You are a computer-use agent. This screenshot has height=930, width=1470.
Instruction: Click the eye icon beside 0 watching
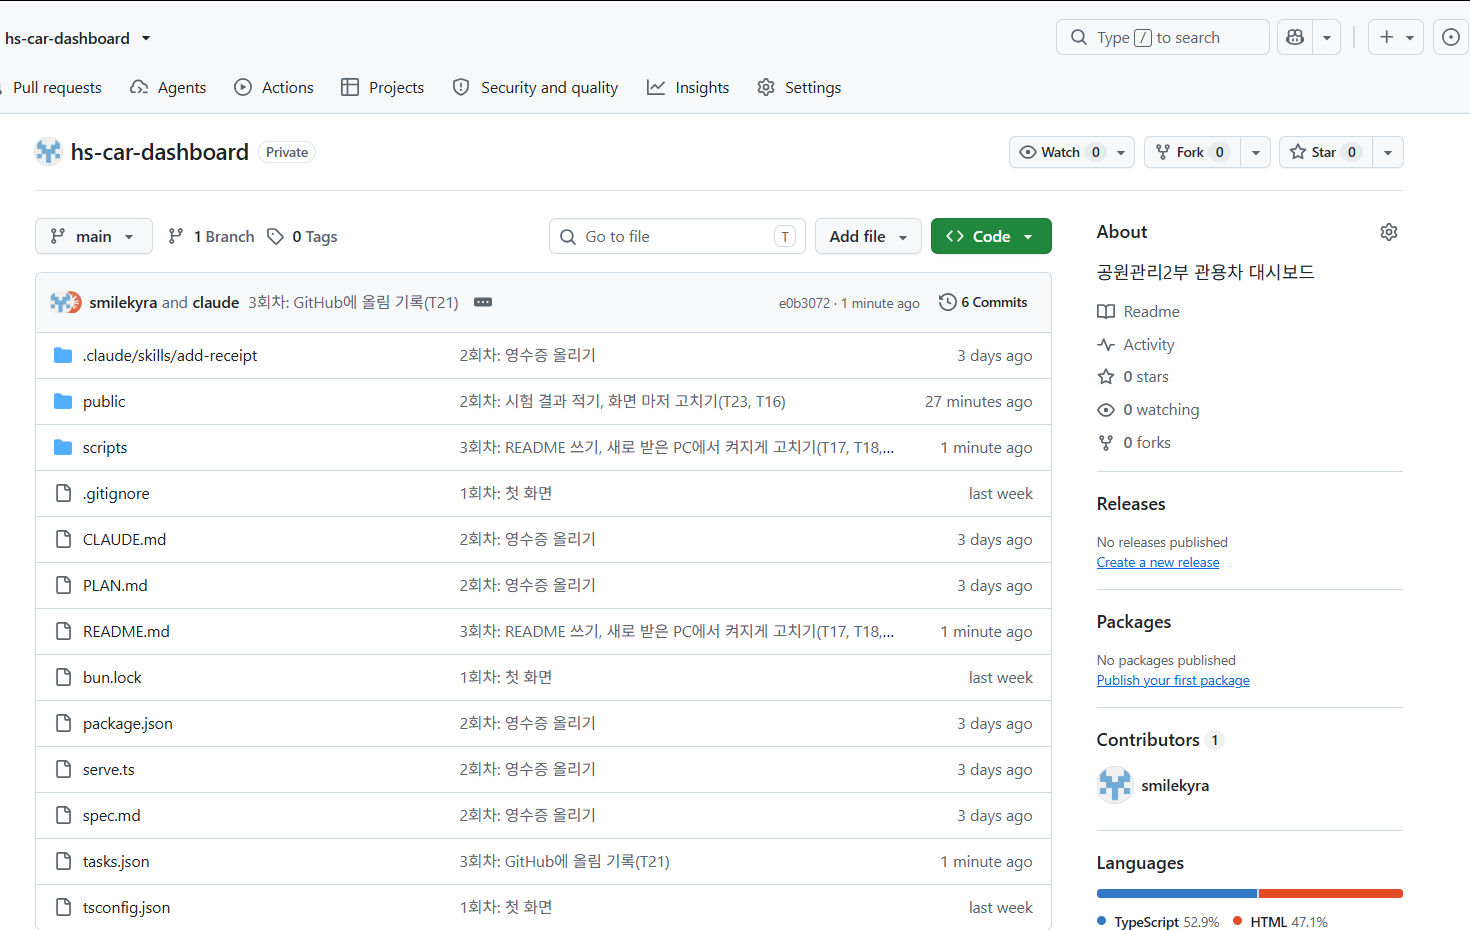(1106, 410)
